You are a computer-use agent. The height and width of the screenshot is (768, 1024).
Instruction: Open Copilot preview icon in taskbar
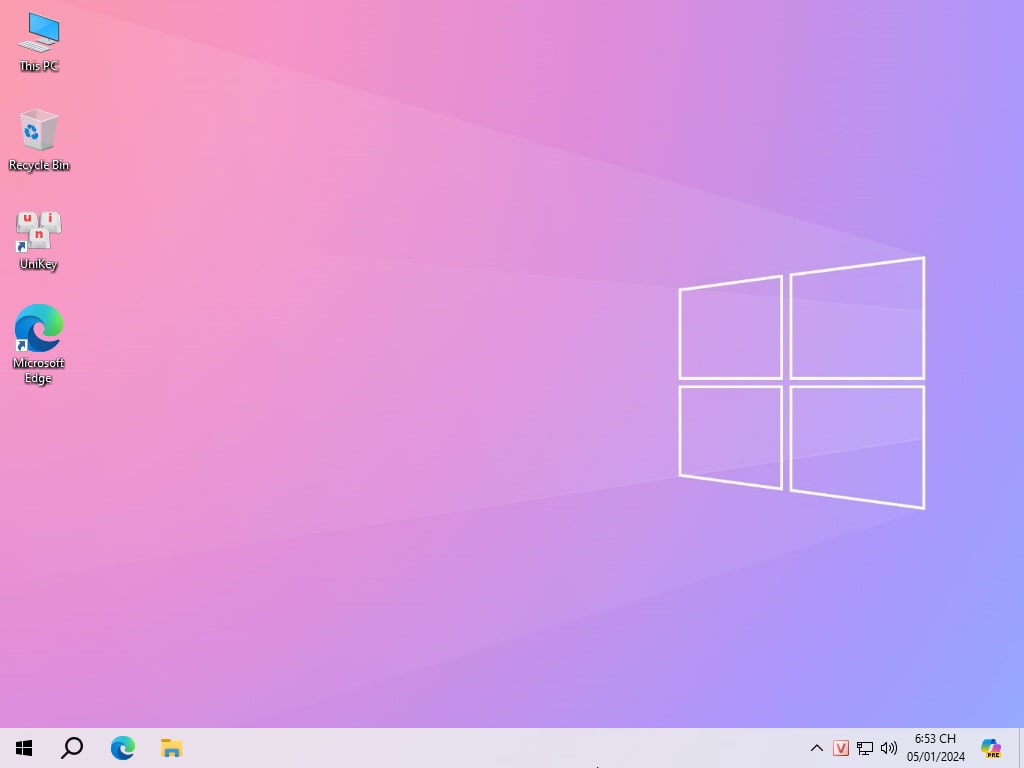tap(991, 748)
